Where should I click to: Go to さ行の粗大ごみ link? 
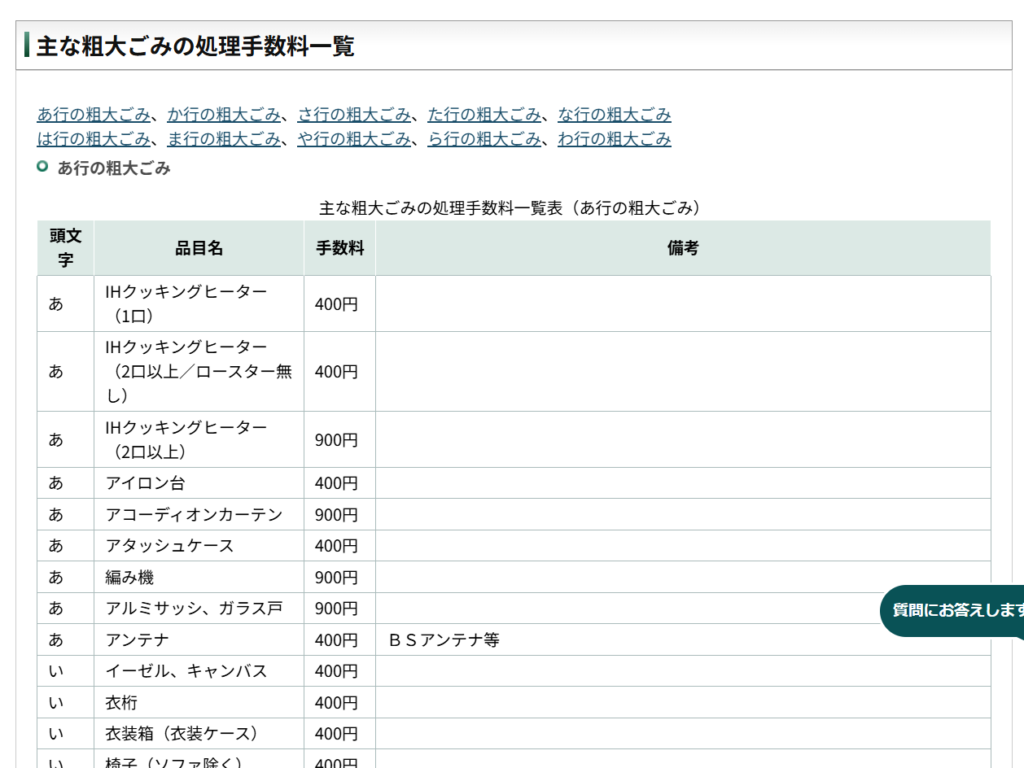click(x=354, y=115)
